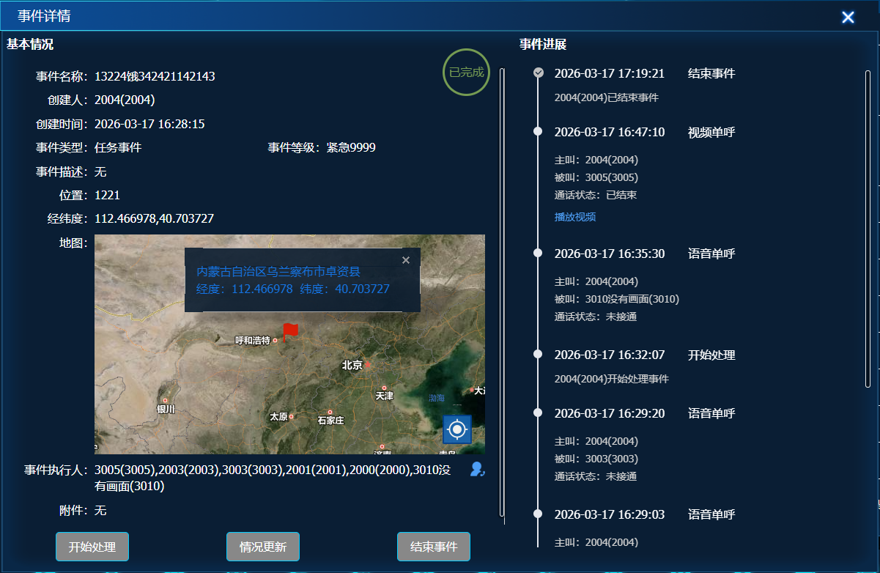Click 内蒙古自治区乌兰察布市卓资县 popup address
This screenshot has width=880, height=573.
[x=278, y=272]
